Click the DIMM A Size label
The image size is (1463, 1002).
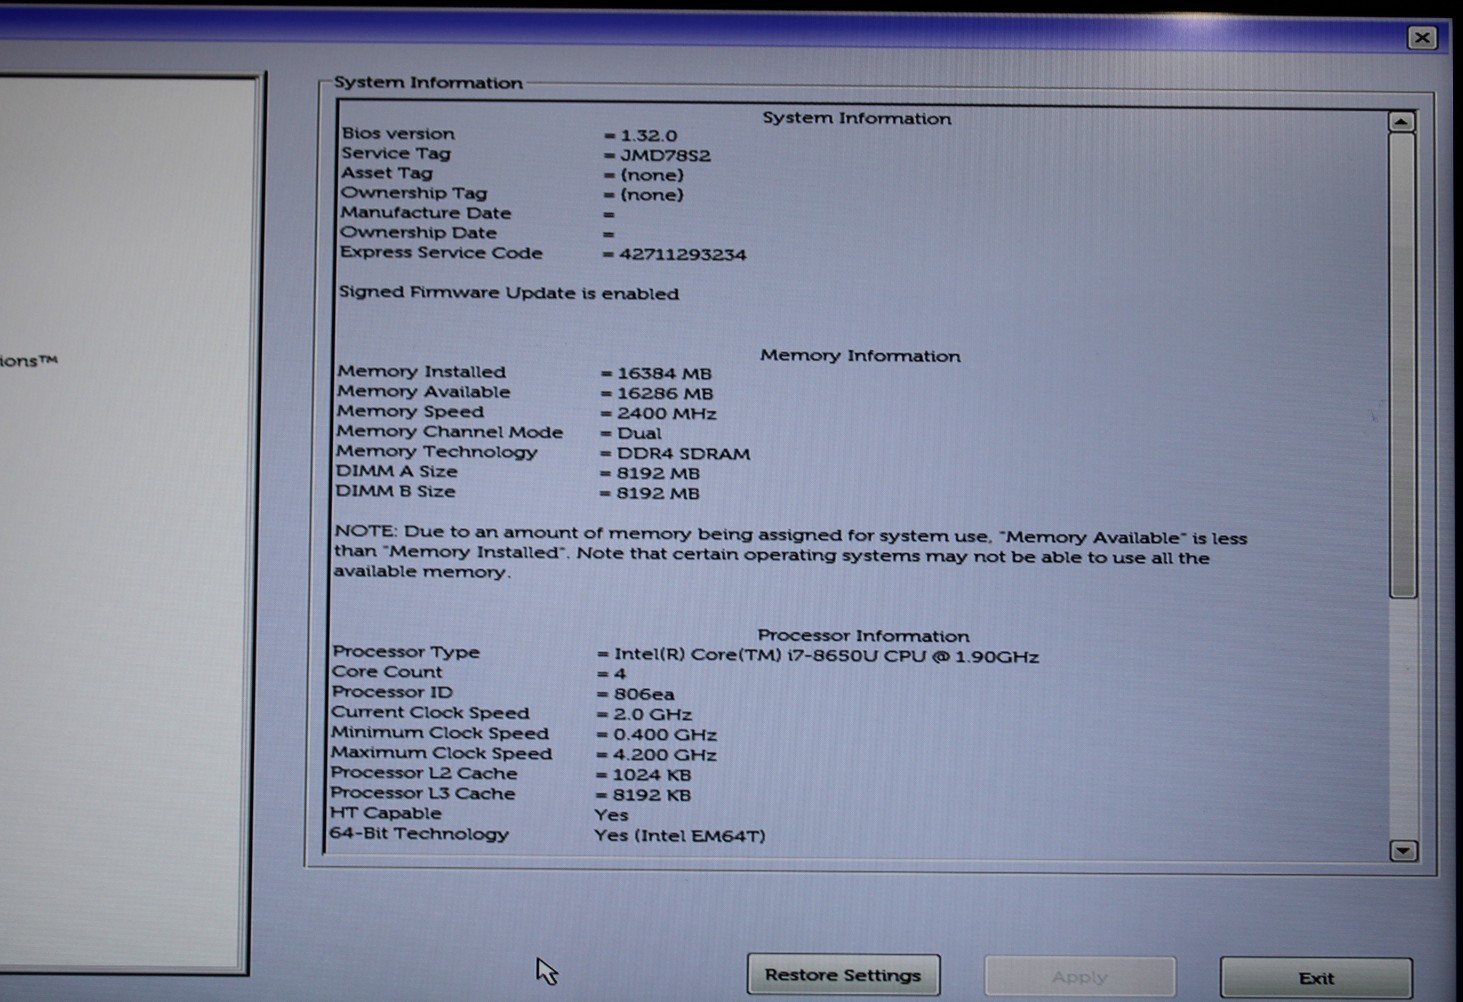396,471
